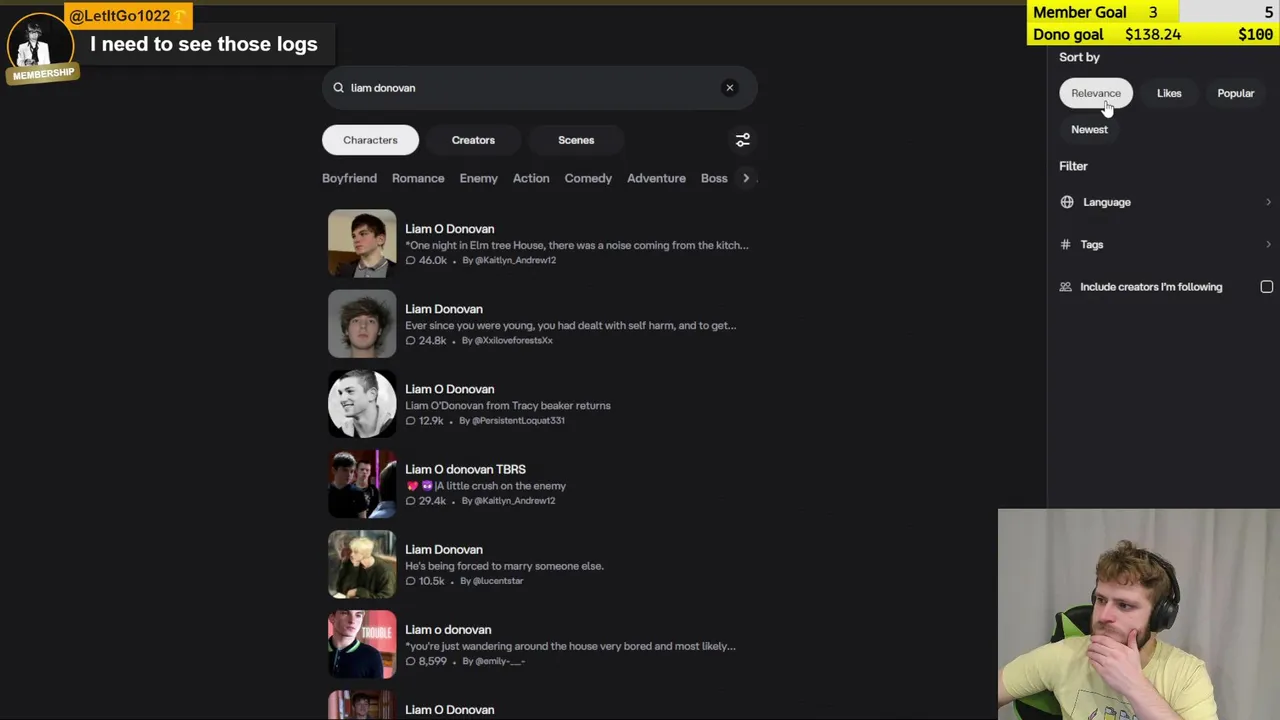Click the 29.4k chat count icon
This screenshot has width=1280, height=720.
[x=410, y=501]
